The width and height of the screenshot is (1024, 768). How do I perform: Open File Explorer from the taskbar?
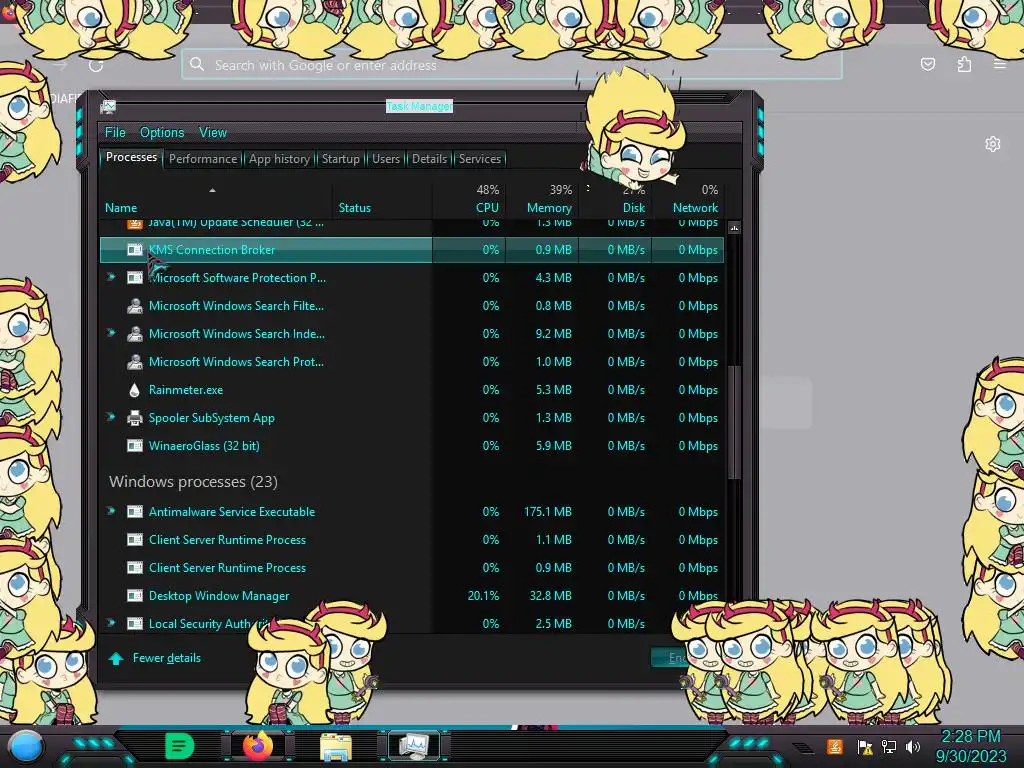click(336, 747)
